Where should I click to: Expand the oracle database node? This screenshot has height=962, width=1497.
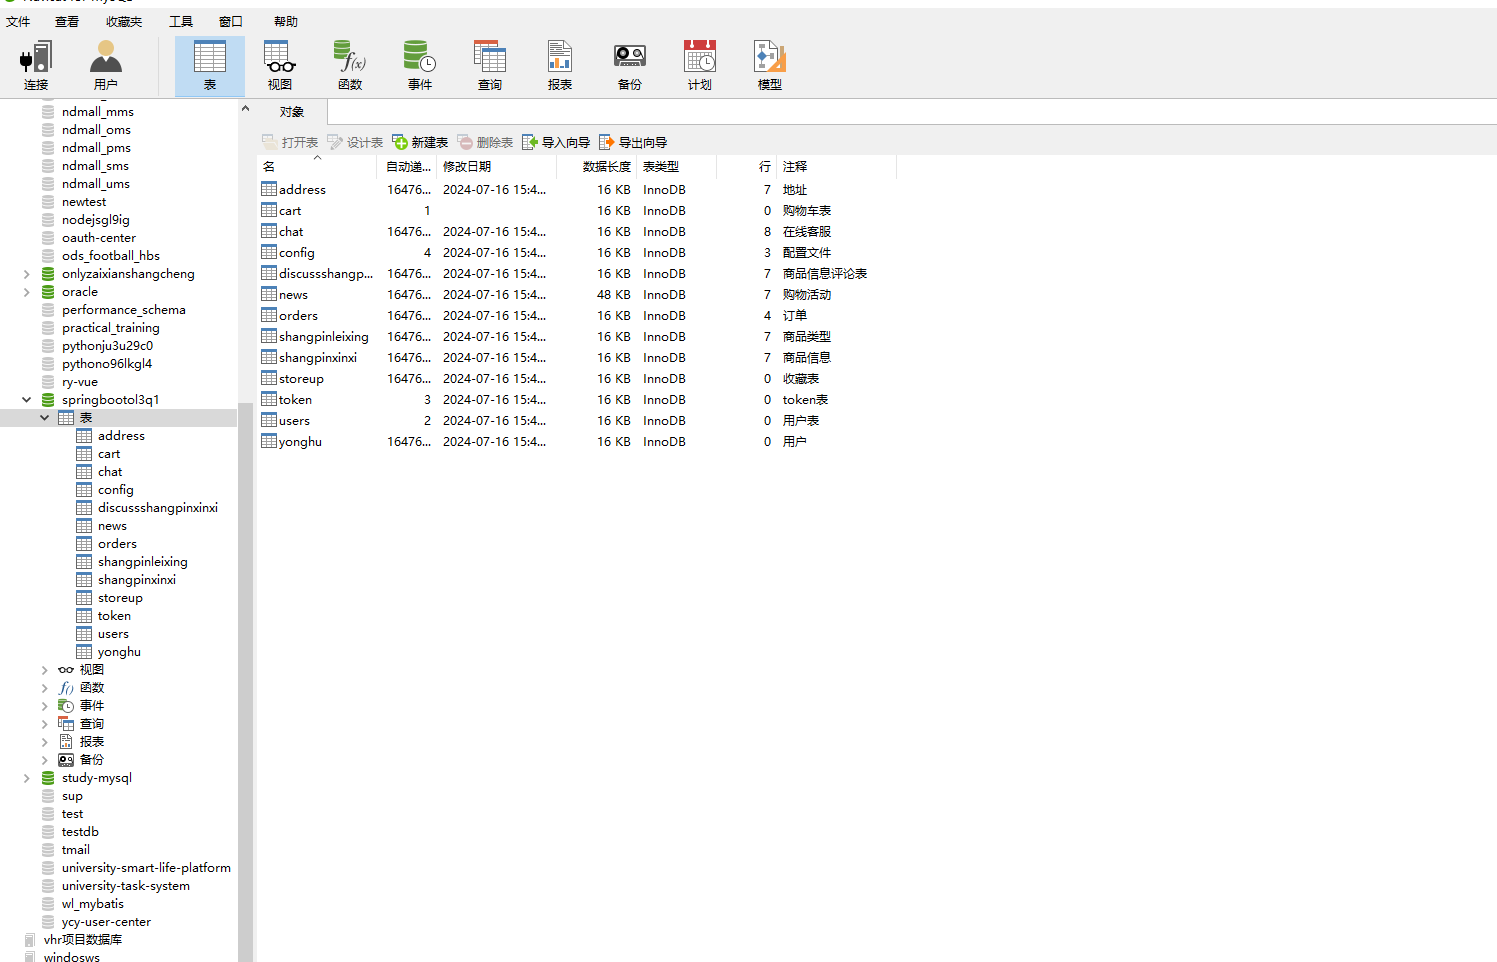pyautogui.click(x=26, y=292)
